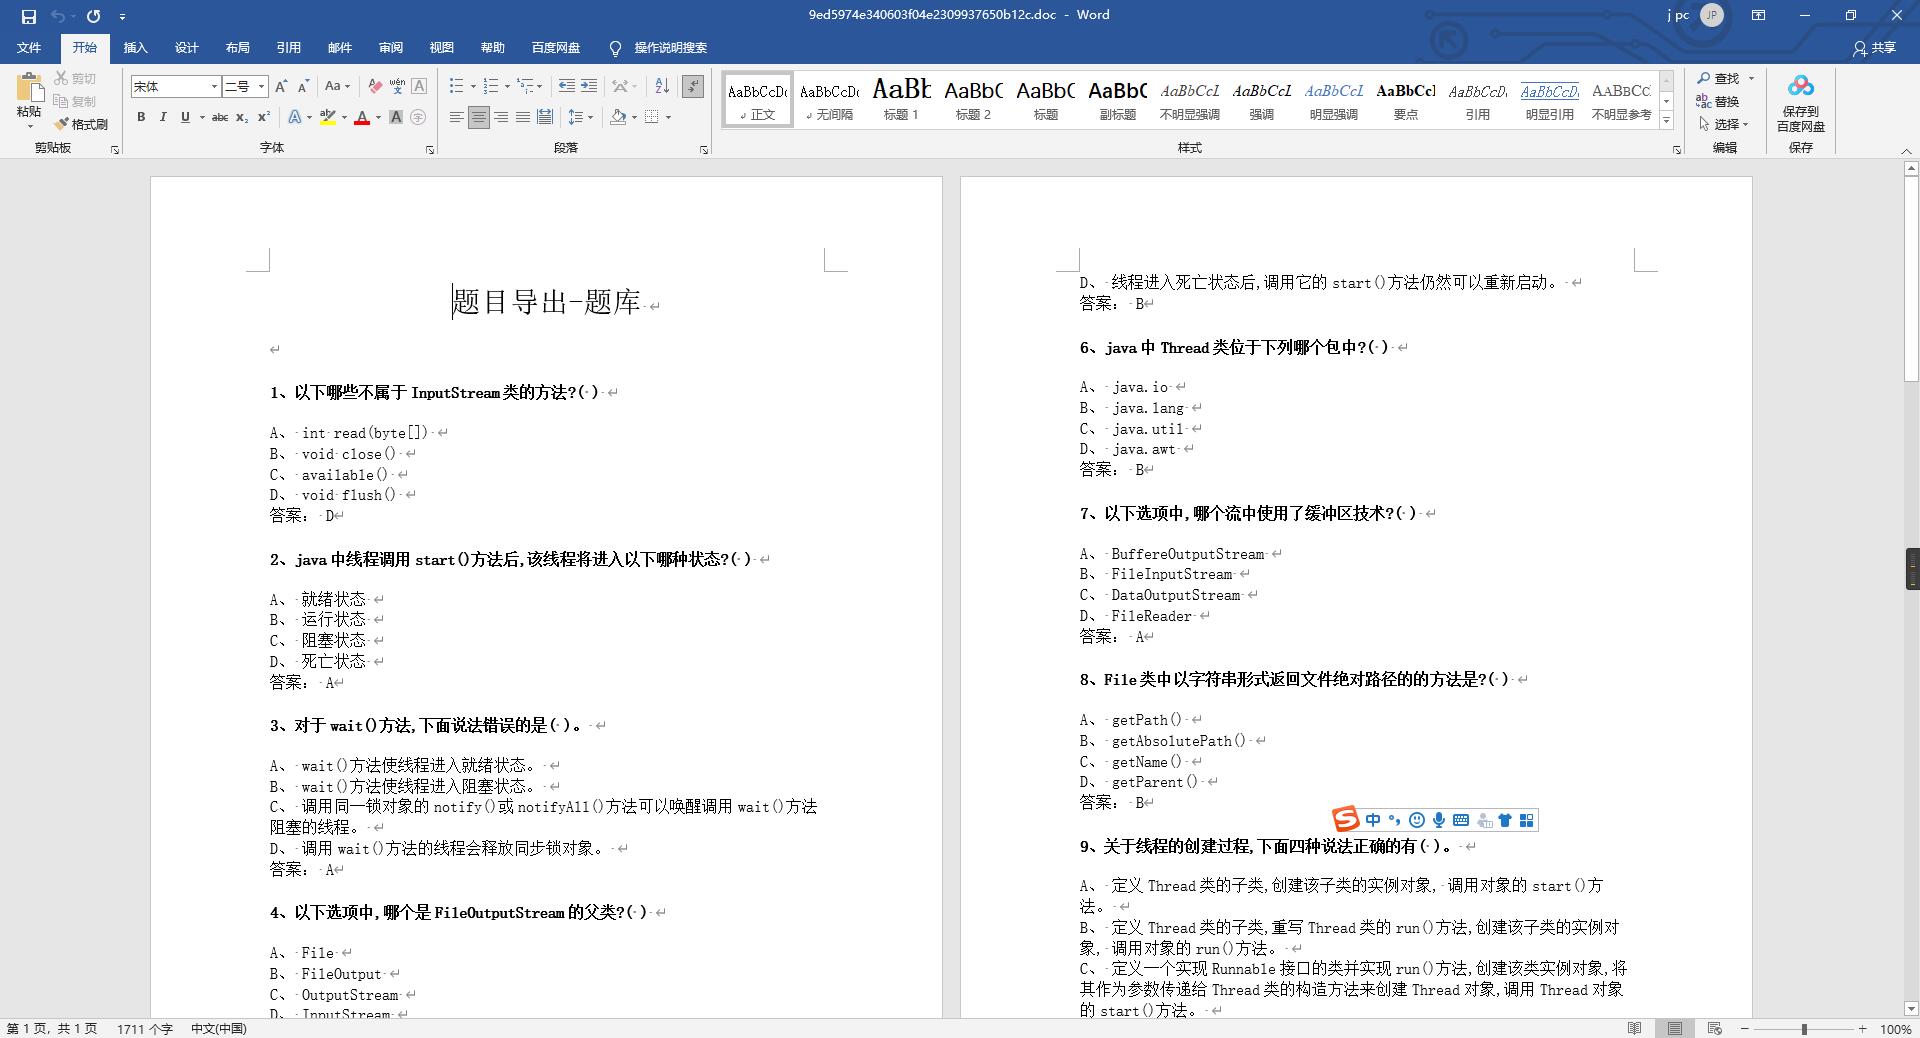Viewport: 1920px width, 1038px height.
Task: Click the grow font size icon
Action: point(281,87)
